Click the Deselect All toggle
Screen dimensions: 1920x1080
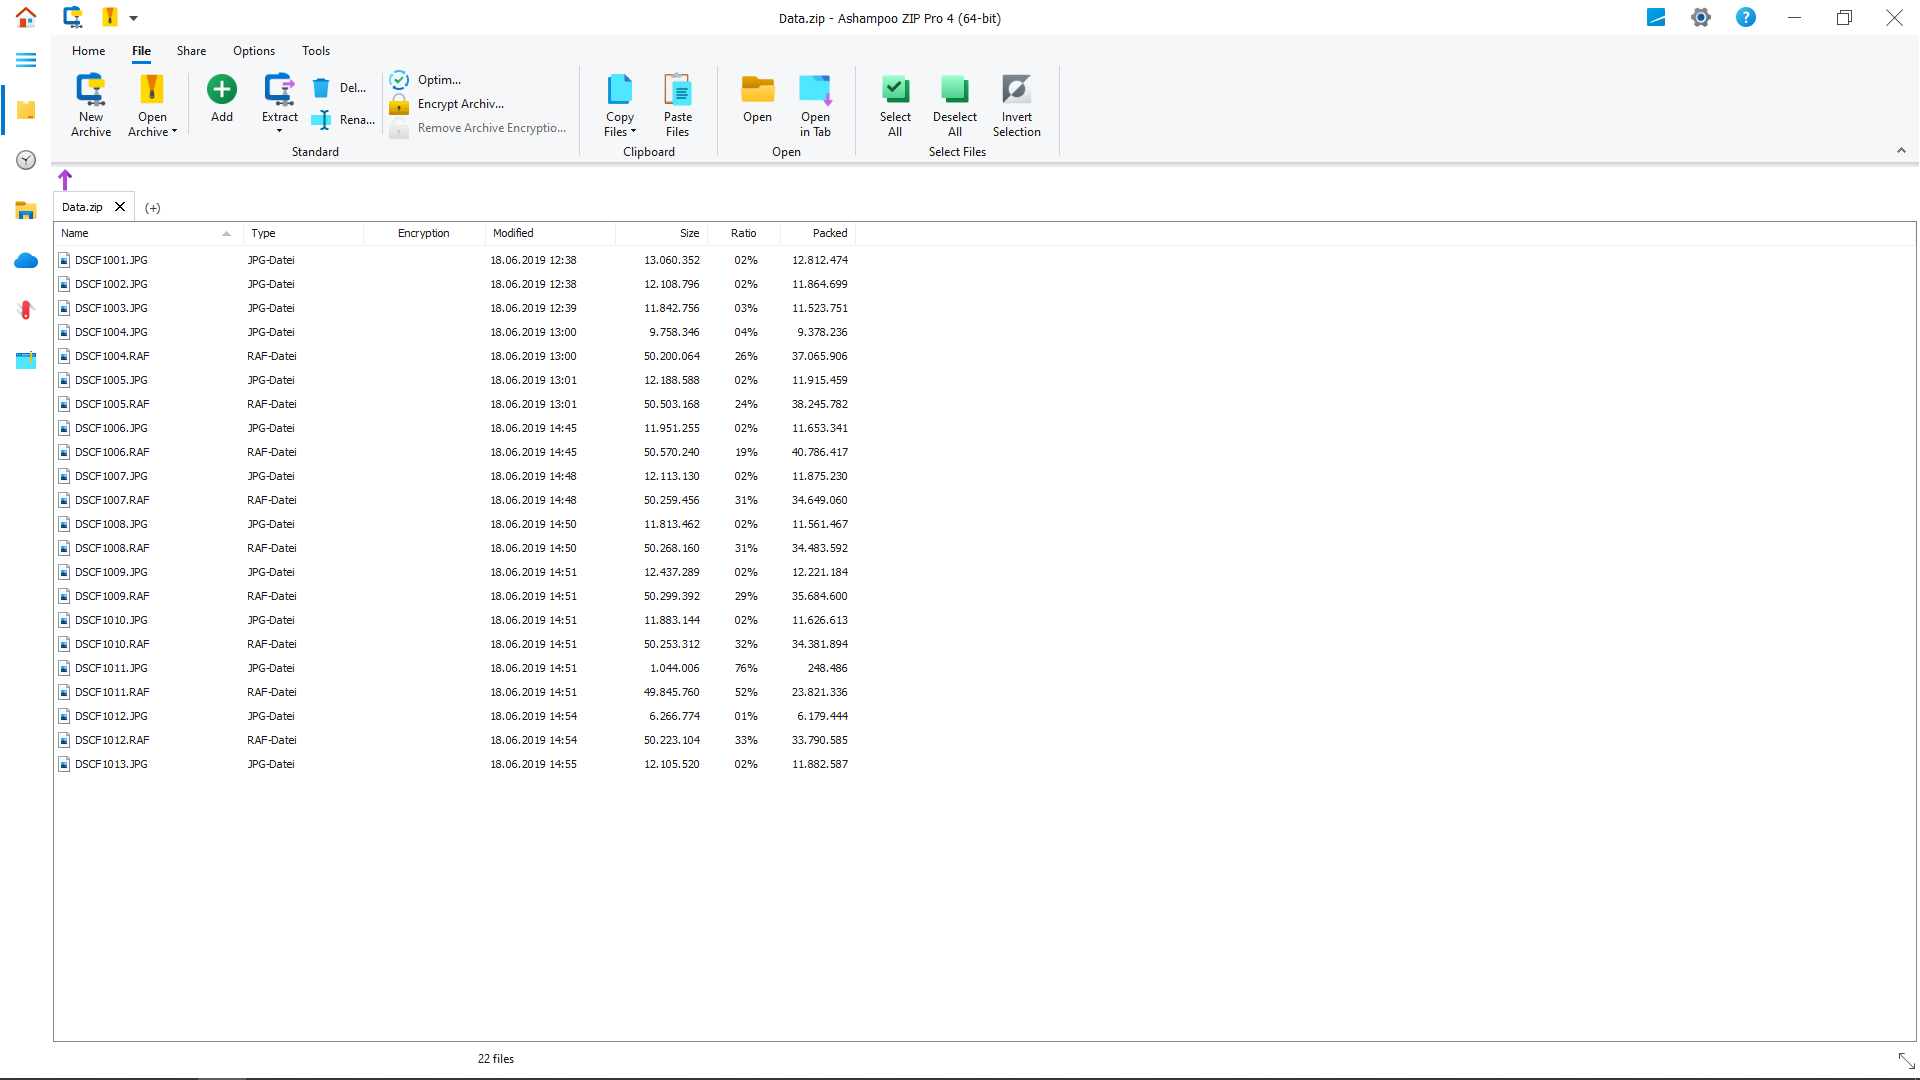coord(953,105)
